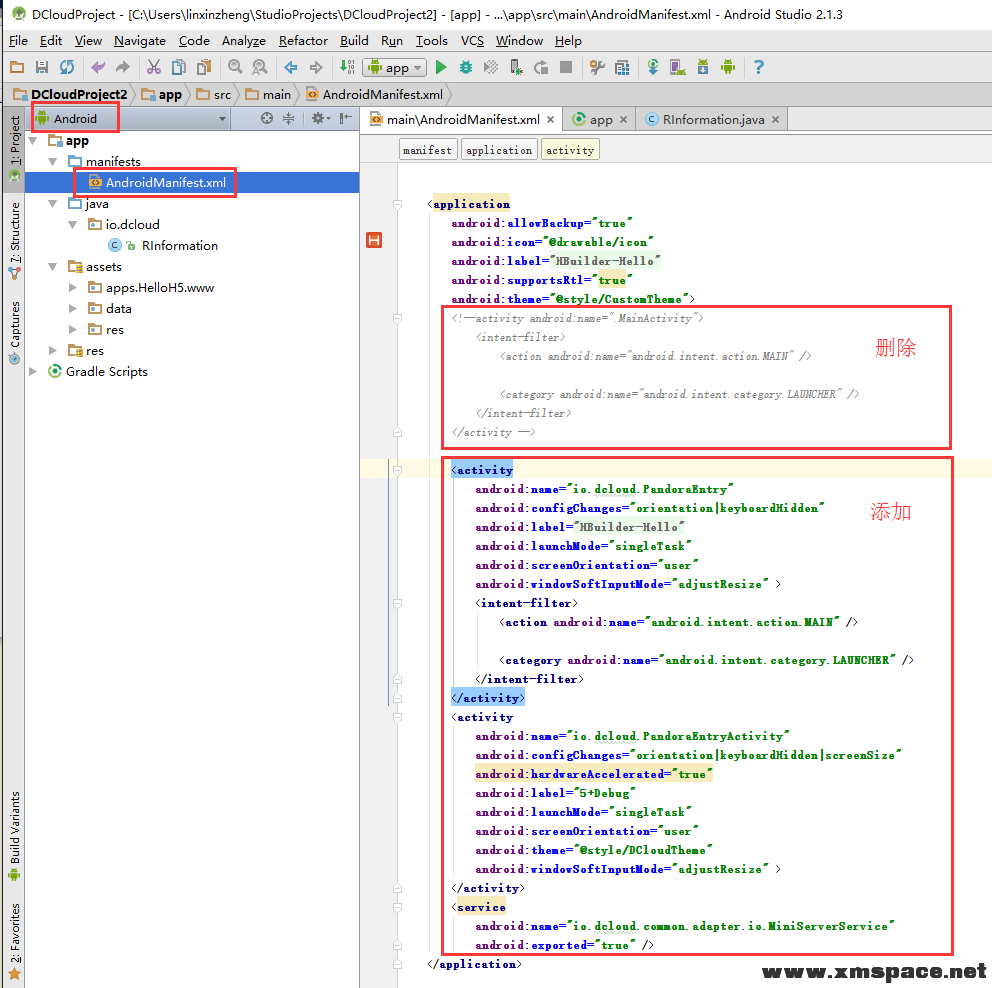This screenshot has width=992, height=988.
Task: Click the Make Project icon
Action: click(347, 67)
